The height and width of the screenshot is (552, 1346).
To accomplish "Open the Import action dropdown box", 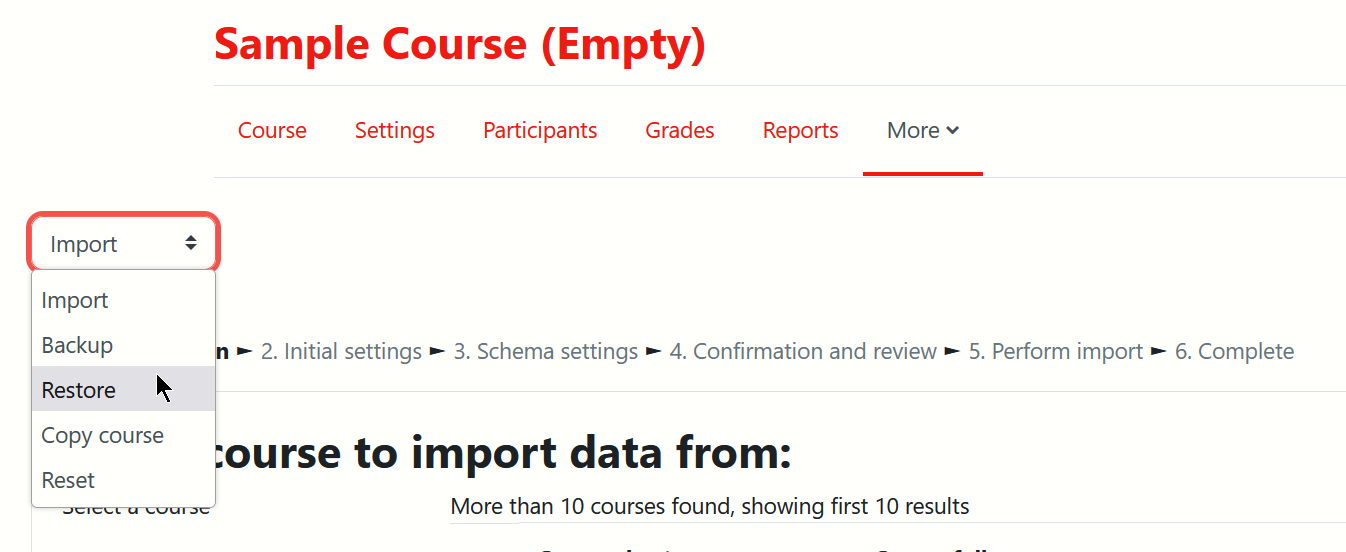I will pos(123,243).
